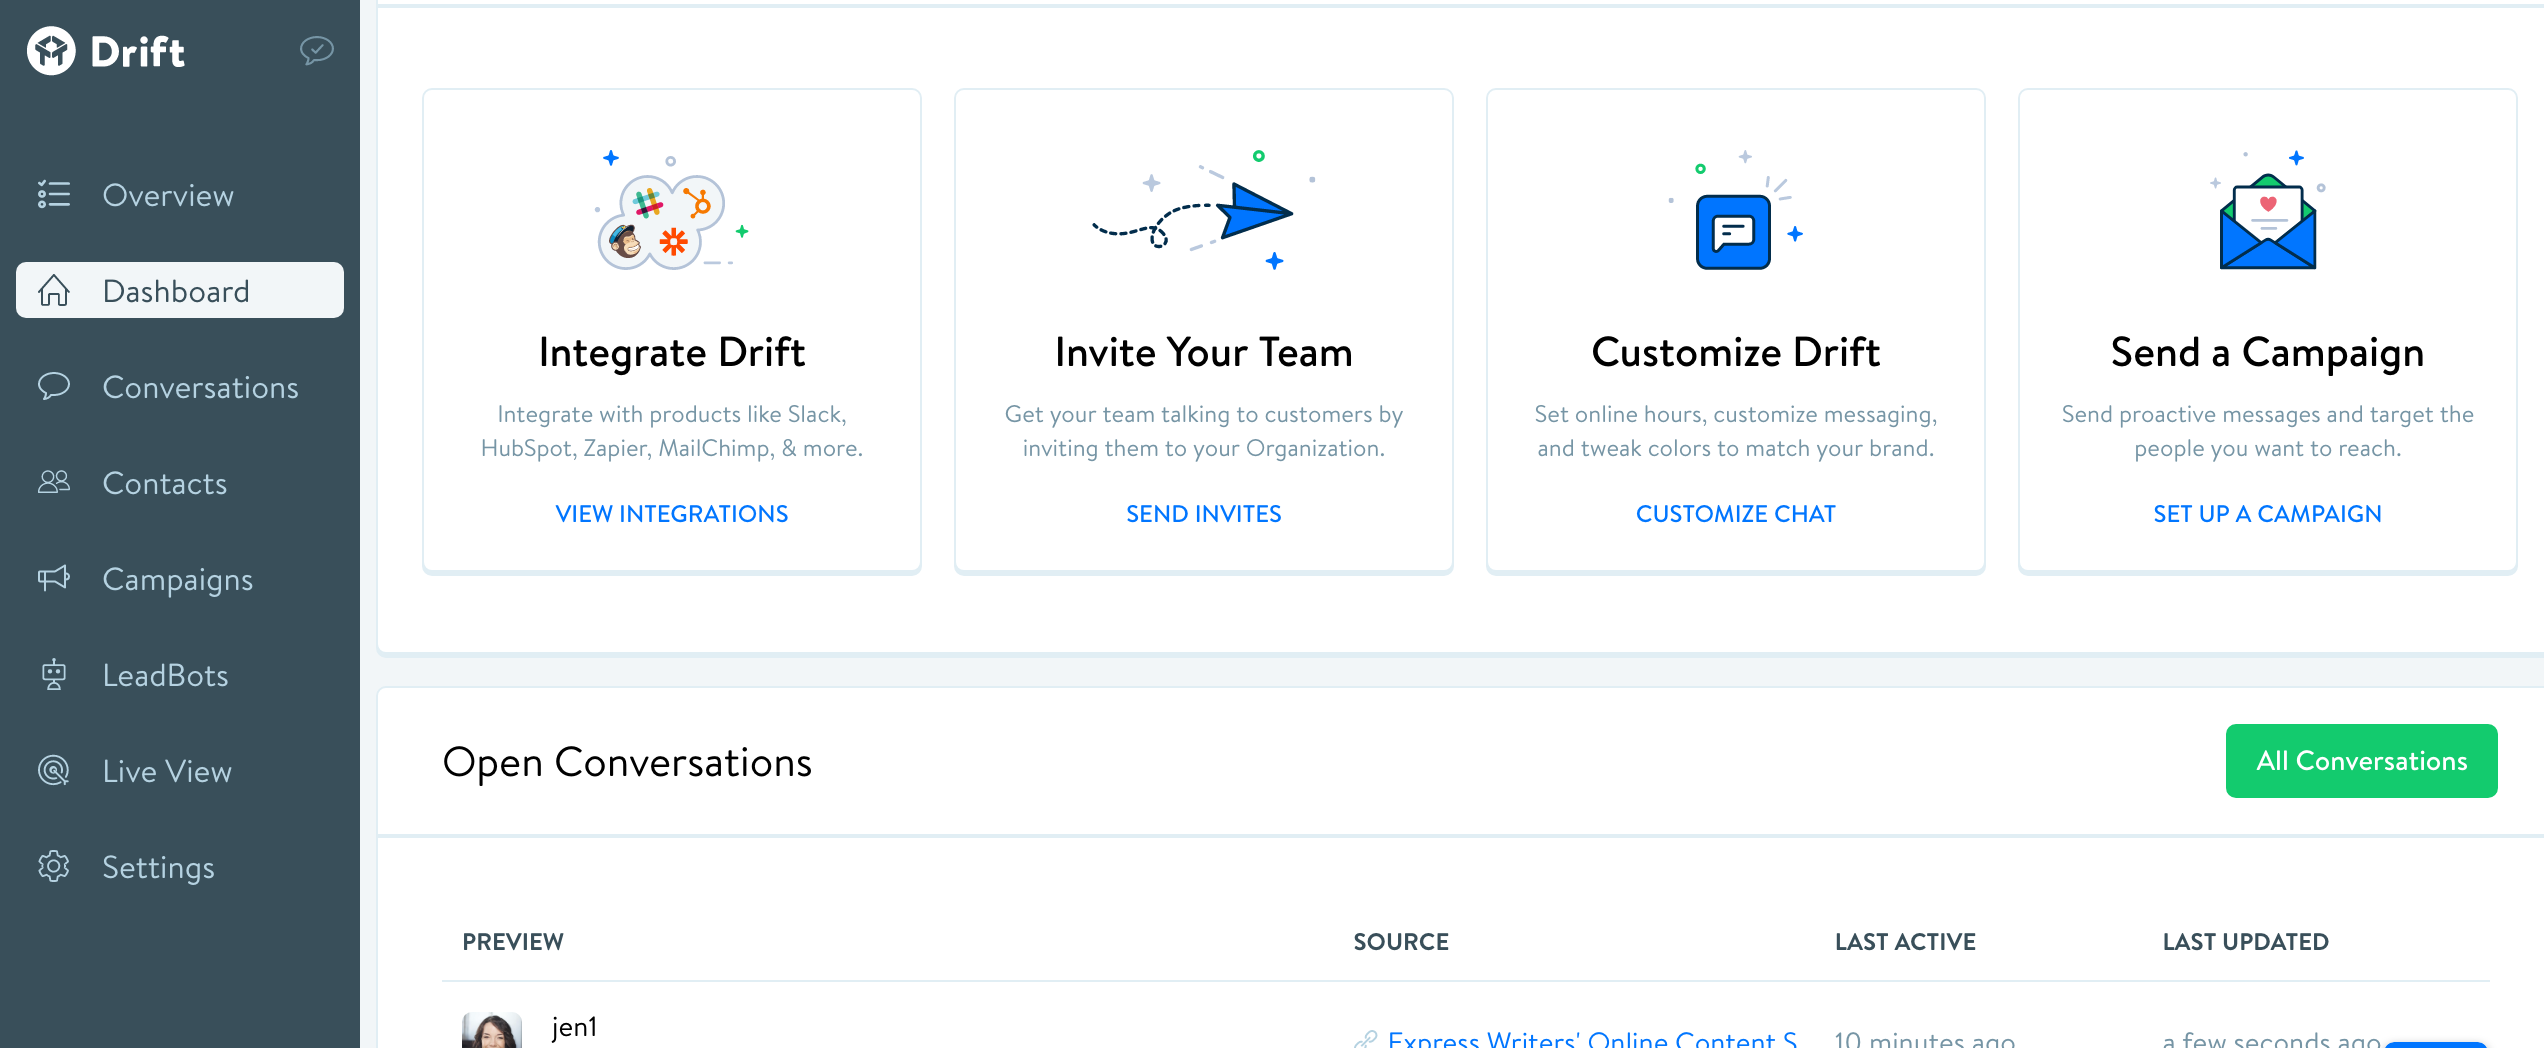2544x1048 pixels.
Task: Click the Campaigns megaphone icon
Action: pos(54,579)
